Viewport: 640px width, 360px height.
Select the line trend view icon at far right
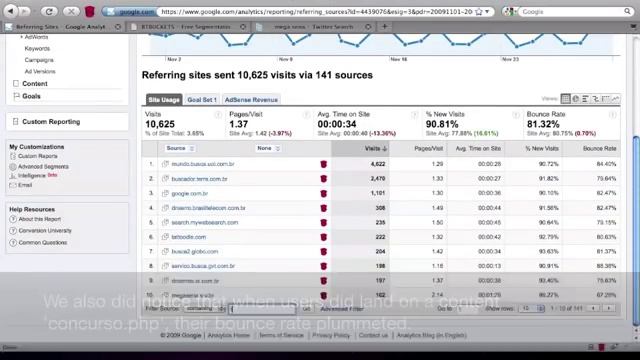click(x=616, y=99)
